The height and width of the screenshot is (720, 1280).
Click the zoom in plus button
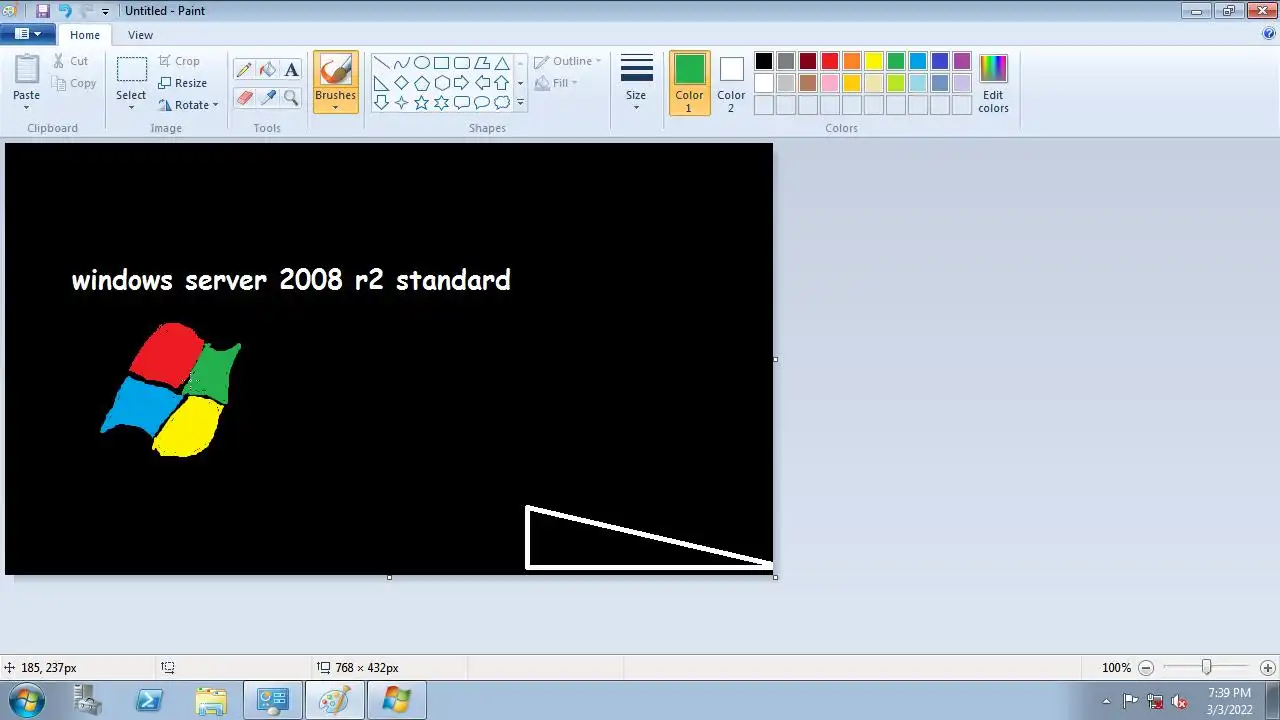coord(1268,667)
